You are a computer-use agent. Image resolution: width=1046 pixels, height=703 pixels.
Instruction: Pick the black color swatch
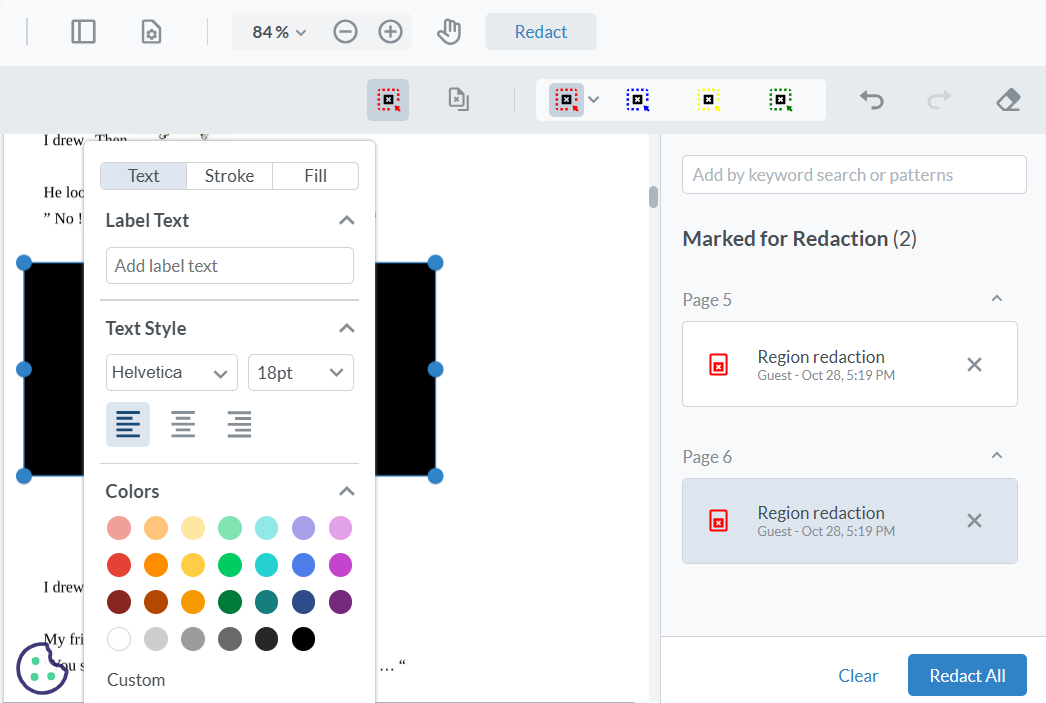click(x=303, y=639)
